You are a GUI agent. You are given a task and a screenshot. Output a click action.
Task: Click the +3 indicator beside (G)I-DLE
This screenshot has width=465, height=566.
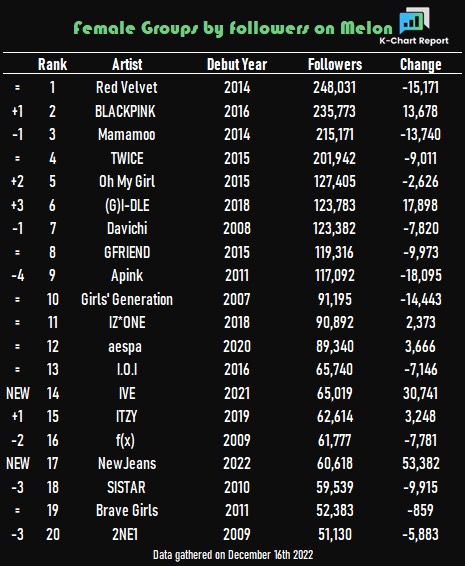(17, 205)
